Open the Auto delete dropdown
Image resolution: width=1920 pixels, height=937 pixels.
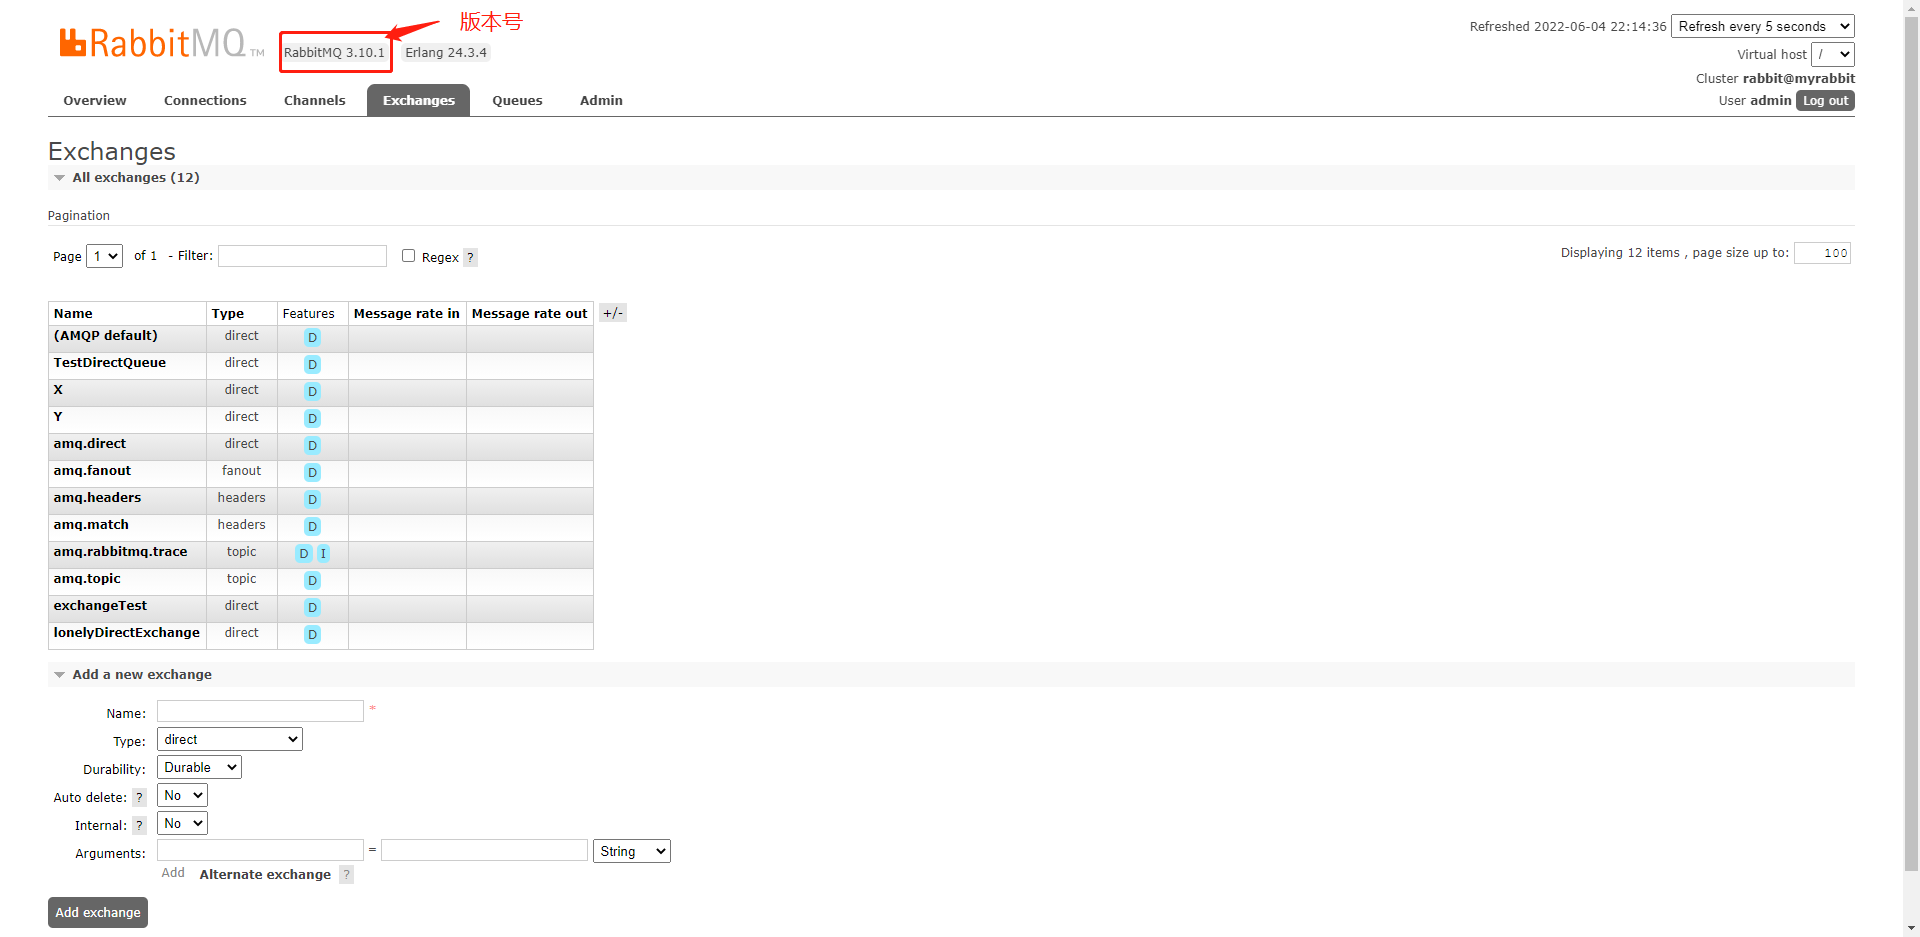pyautogui.click(x=182, y=796)
